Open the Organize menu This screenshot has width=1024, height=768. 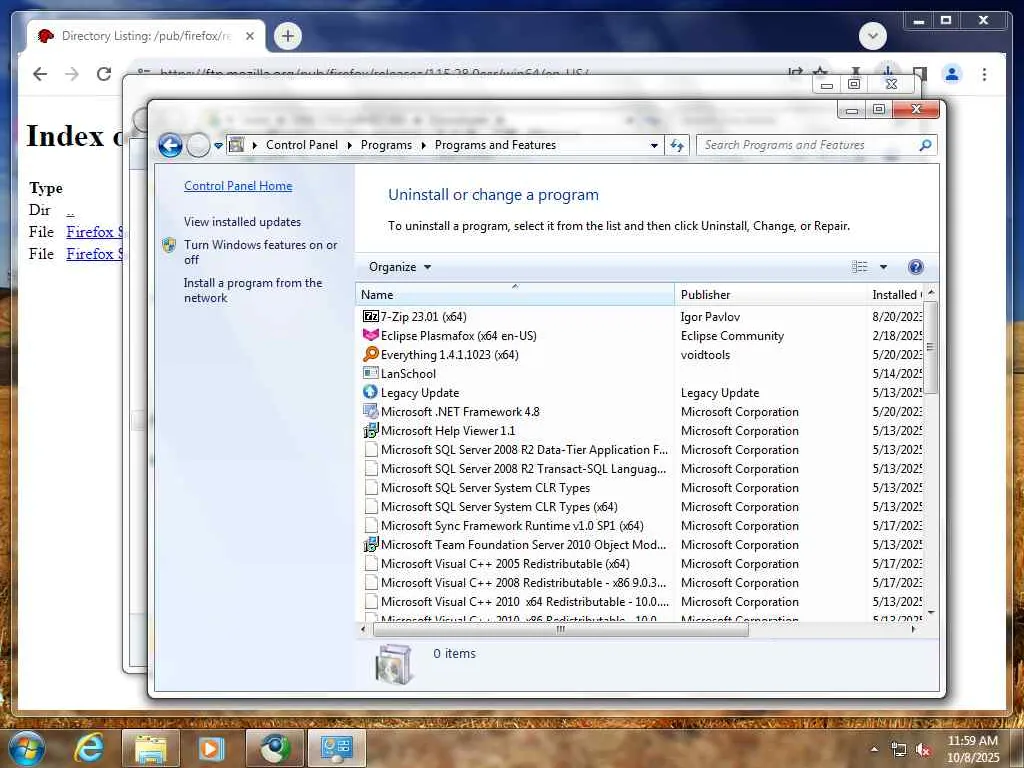pos(400,266)
